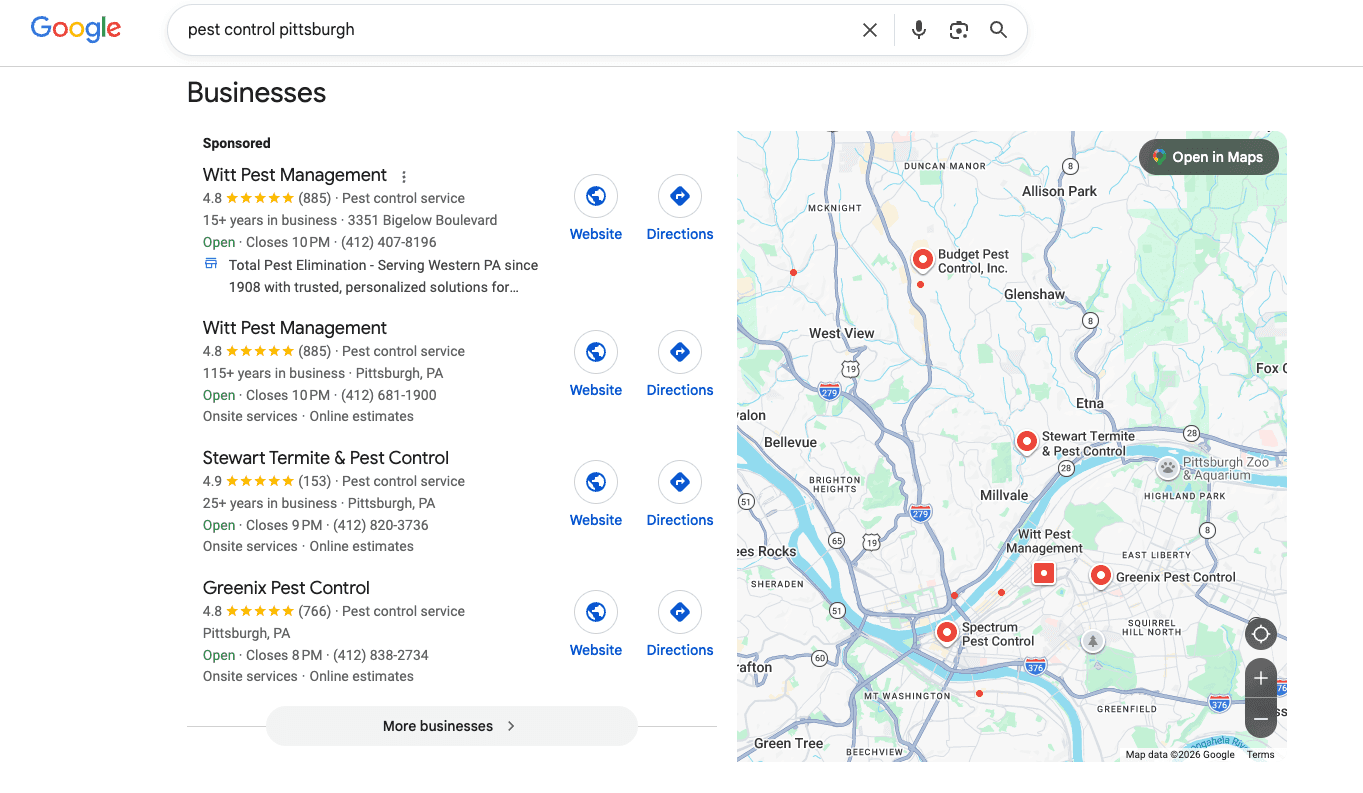Click phone number (412) 820-3736
This screenshot has width=1363, height=793.
point(381,525)
